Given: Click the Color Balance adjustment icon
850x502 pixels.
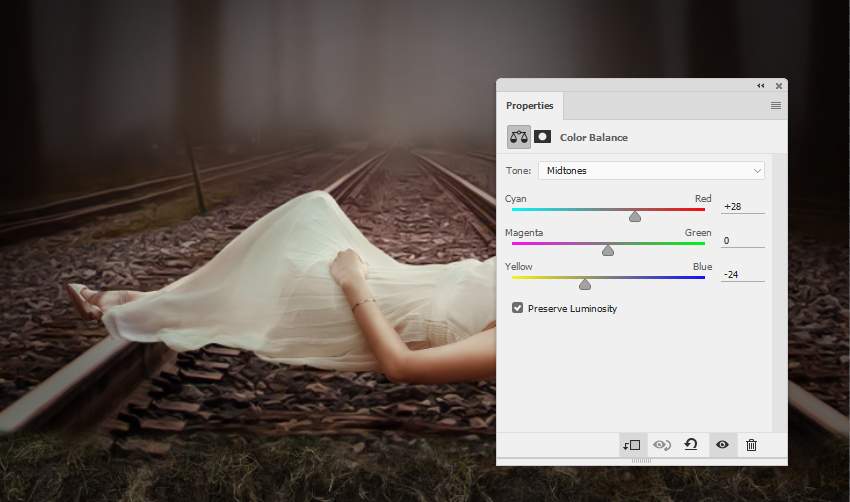Looking at the screenshot, I should click(519, 137).
